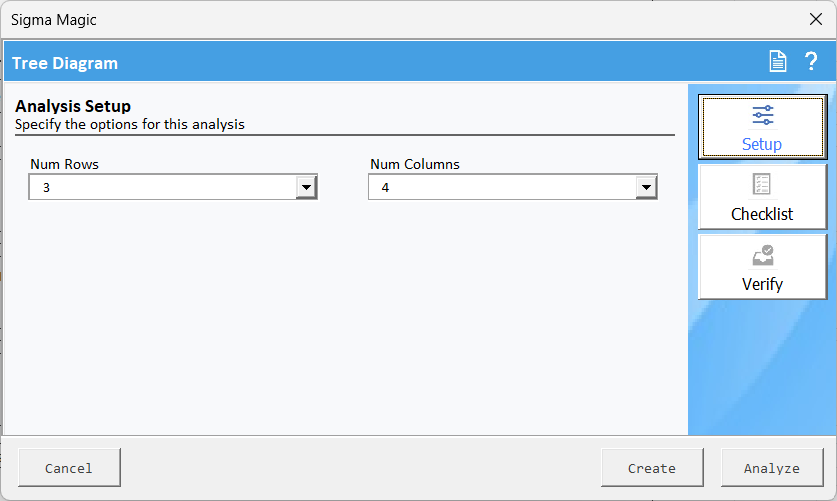Expand the Num Rows dropdown arrow
Image resolution: width=837 pixels, height=501 pixels.
point(306,187)
